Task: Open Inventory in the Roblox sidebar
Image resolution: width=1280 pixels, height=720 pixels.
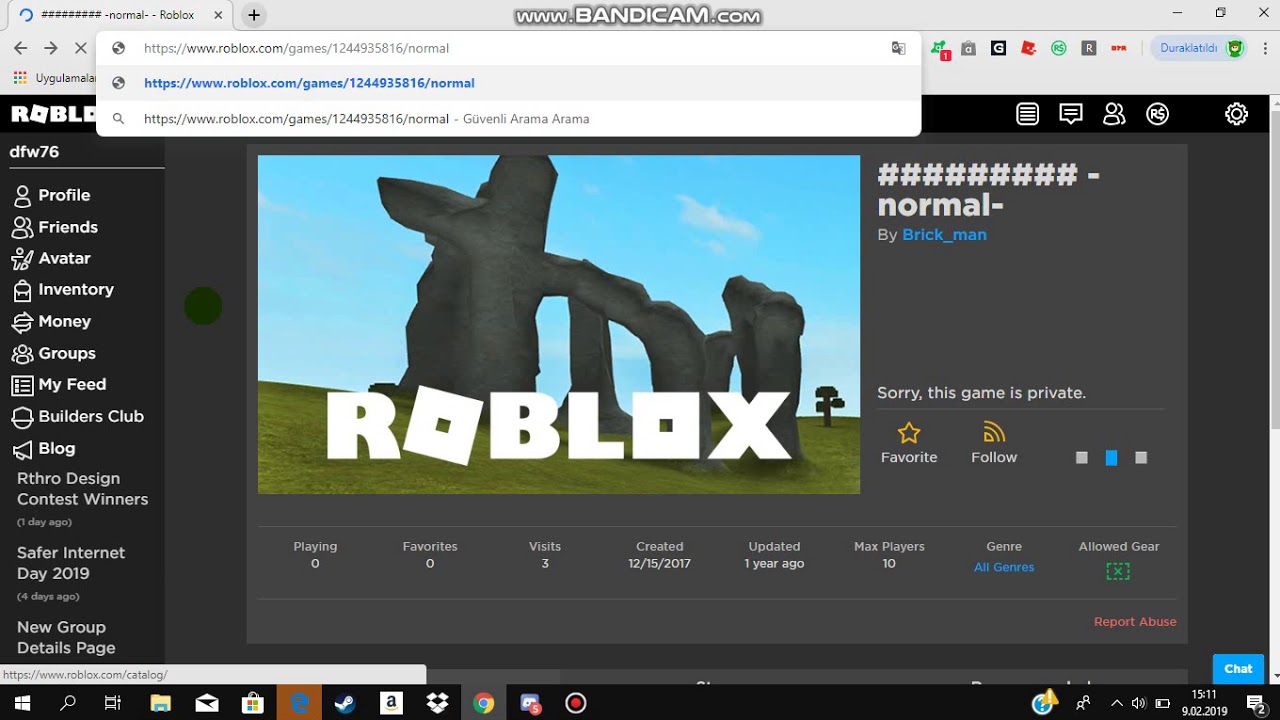Action: tap(76, 289)
